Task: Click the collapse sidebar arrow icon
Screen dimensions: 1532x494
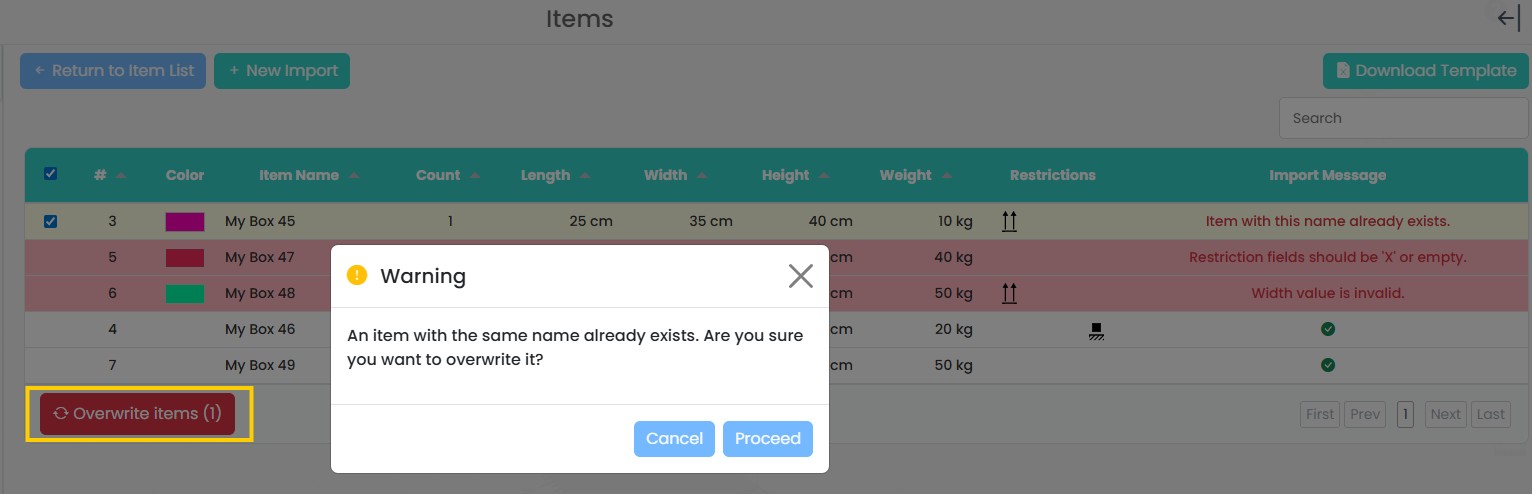Action: click(1508, 19)
